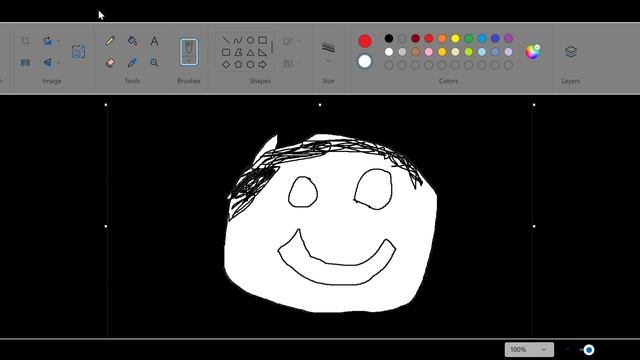Pick the yellow color swatch
Screen dimensions: 640x360
(x=455, y=38)
